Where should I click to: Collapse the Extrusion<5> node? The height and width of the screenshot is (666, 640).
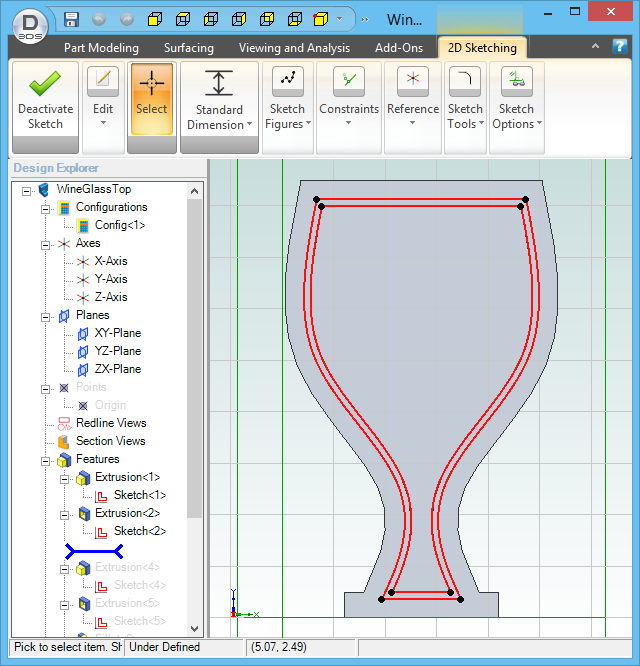coord(64,605)
